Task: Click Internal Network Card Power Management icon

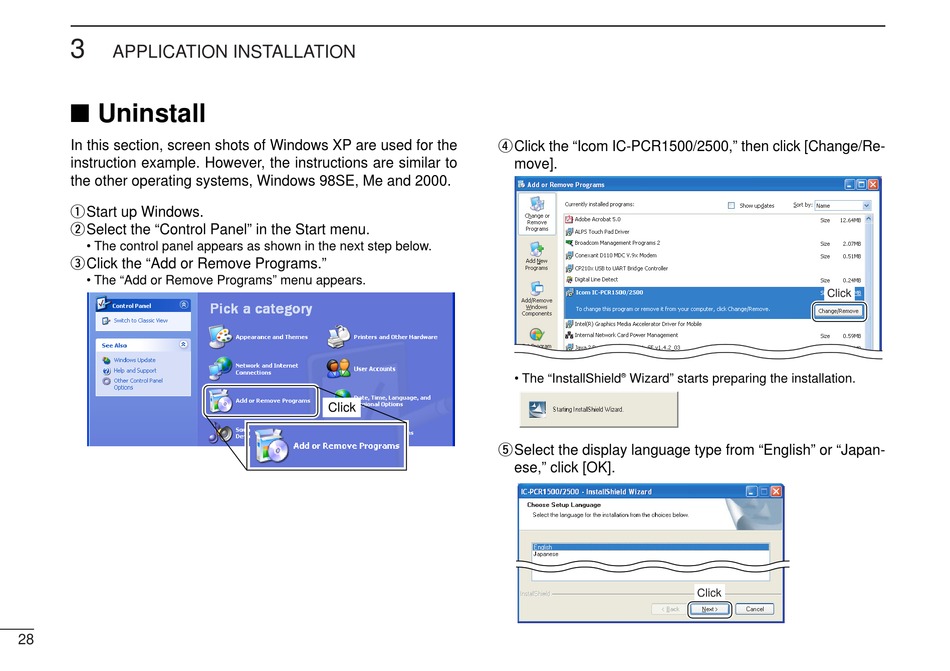Action: point(569,335)
